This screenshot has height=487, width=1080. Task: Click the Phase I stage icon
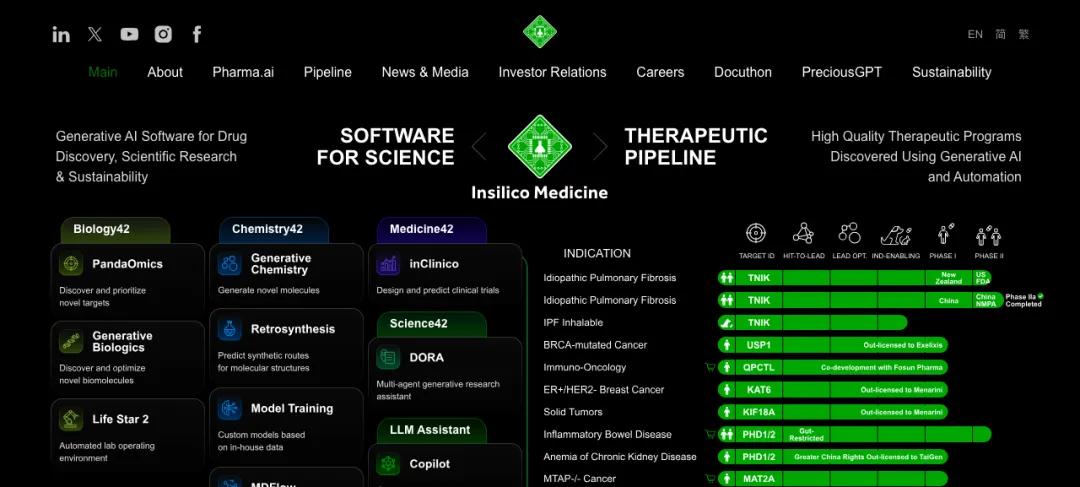pyautogui.click(x=945, y=234)
